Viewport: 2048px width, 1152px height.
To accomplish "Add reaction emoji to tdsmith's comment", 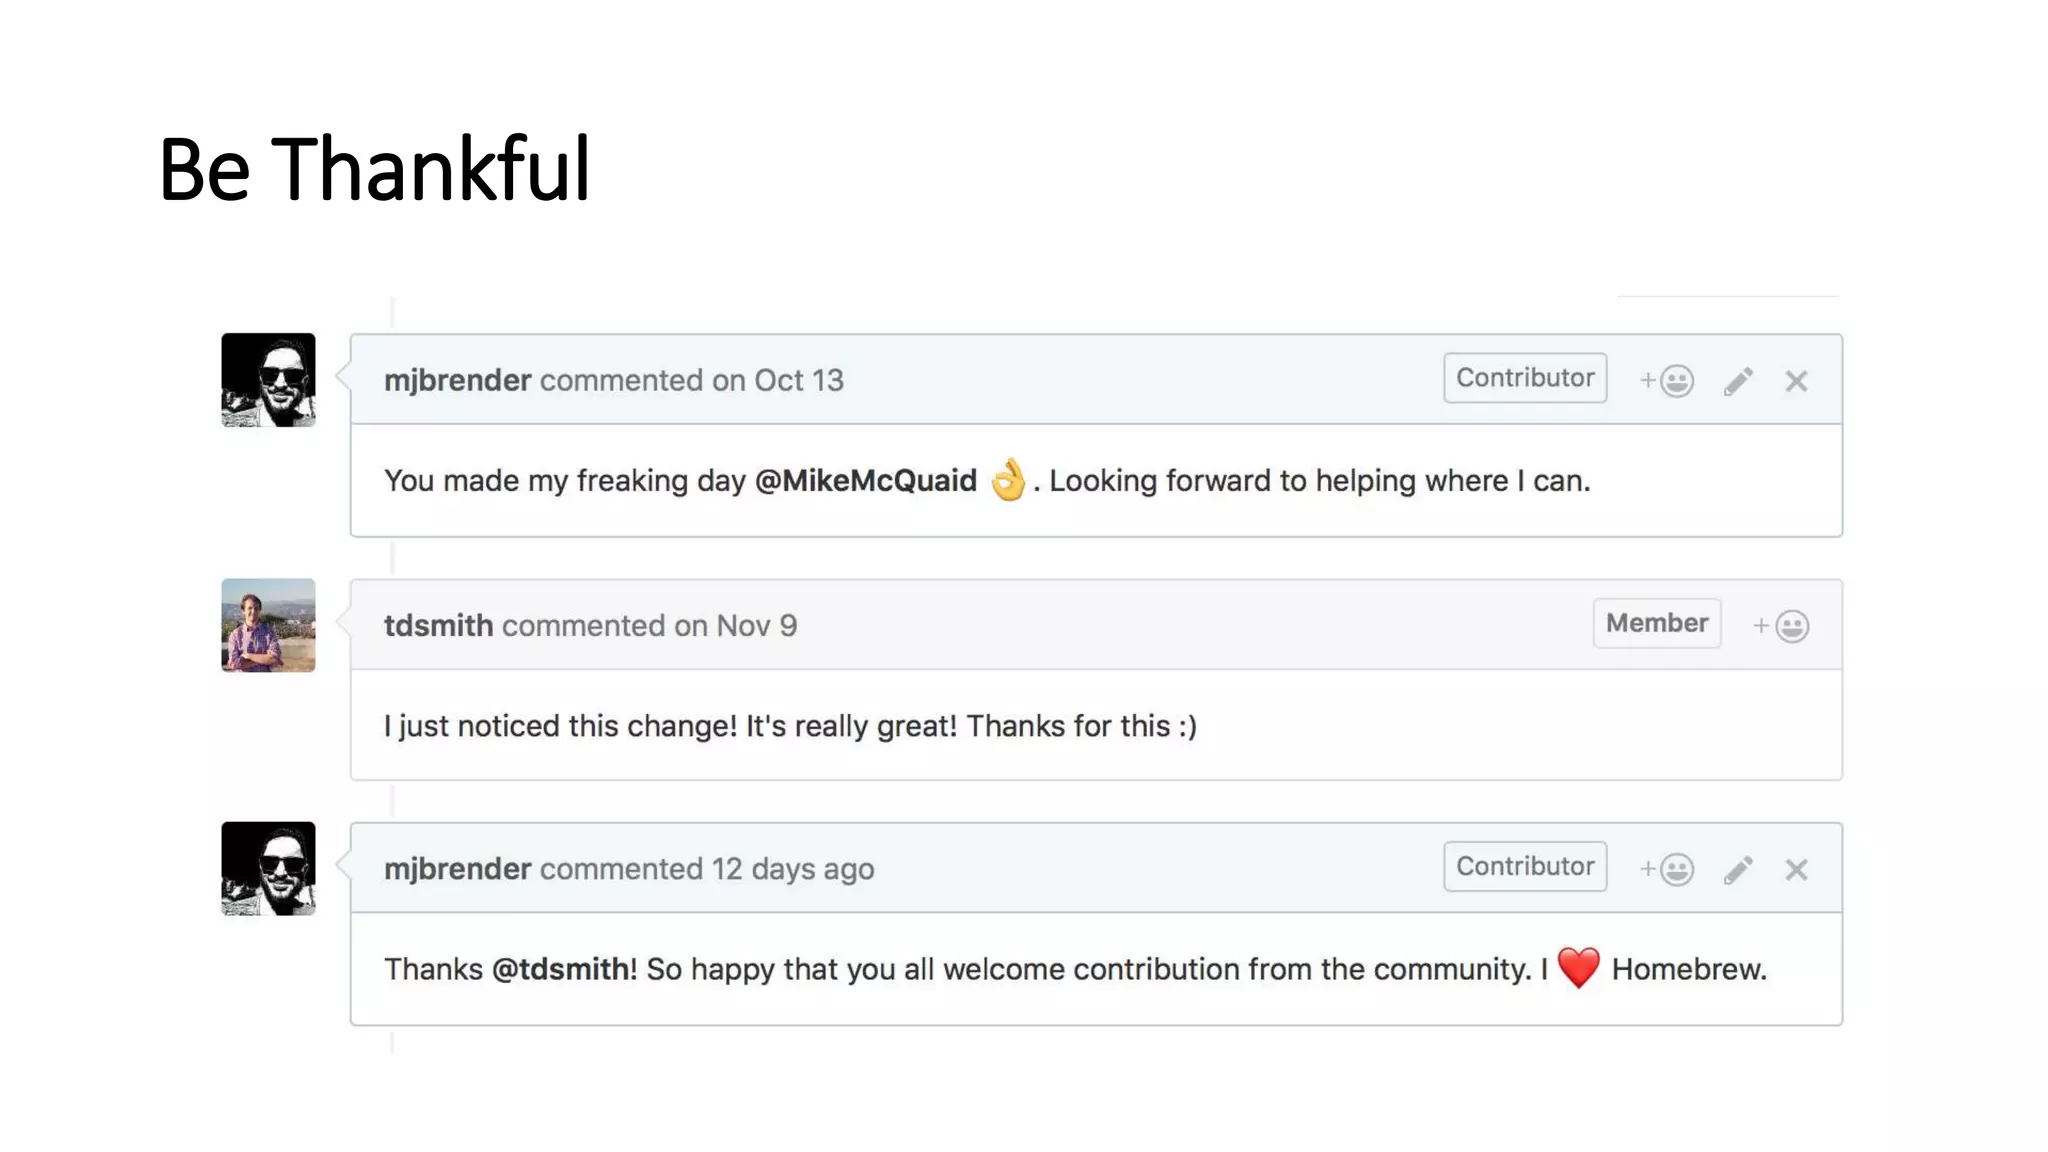I will pyautogui.click(x=1780, y=626).
